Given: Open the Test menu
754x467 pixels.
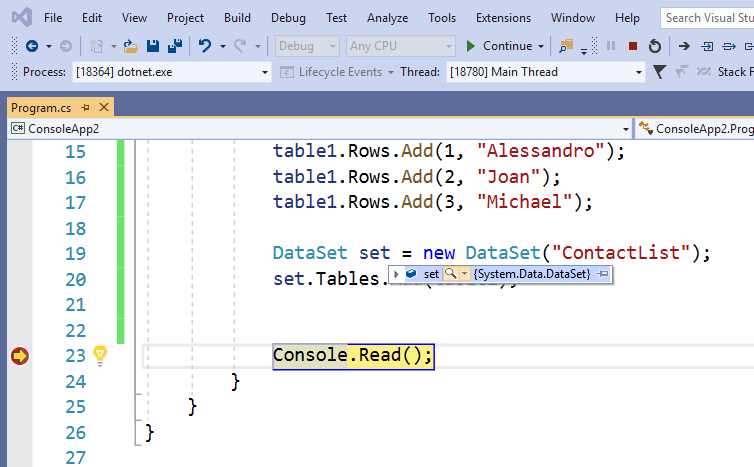Looking at the screenshot, I should click(336, 18).
